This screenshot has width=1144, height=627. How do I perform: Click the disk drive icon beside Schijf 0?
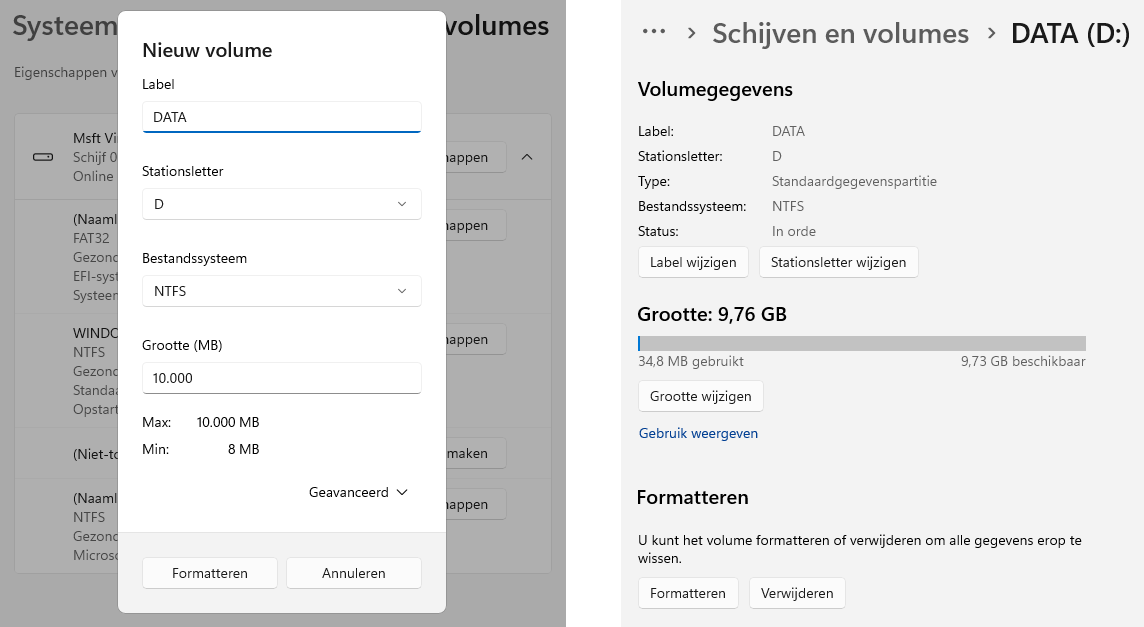click(x=43, y=157)
